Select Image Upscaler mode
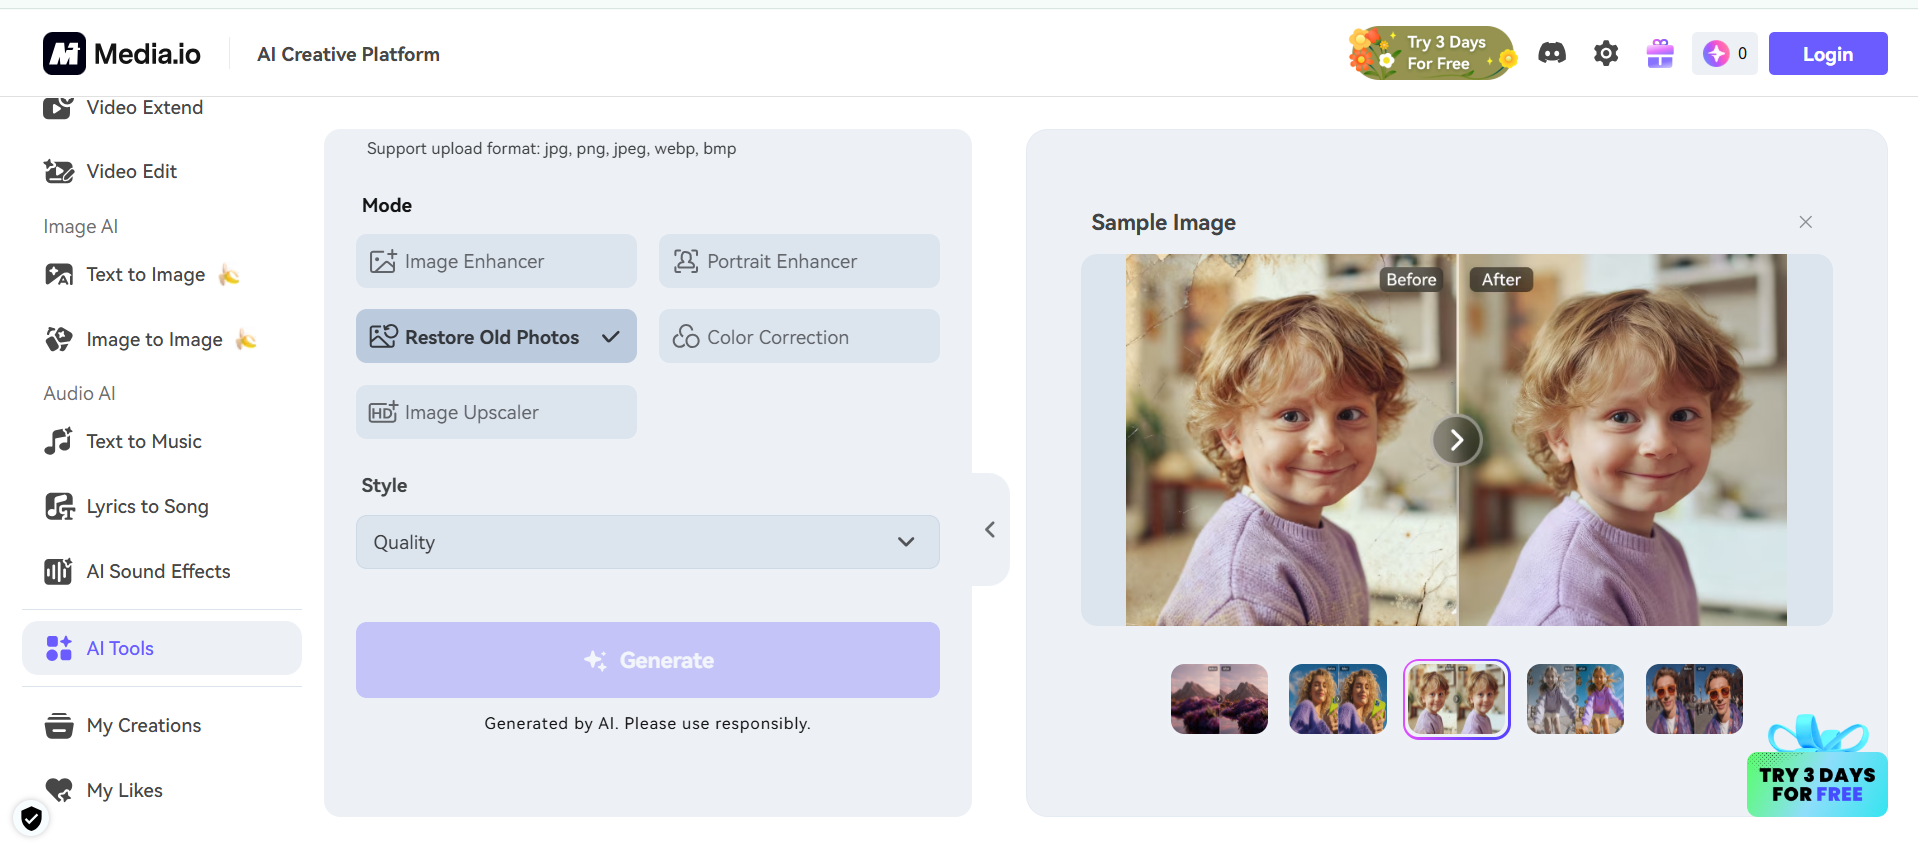1918x844 pixels. click(x=496, y=412)
